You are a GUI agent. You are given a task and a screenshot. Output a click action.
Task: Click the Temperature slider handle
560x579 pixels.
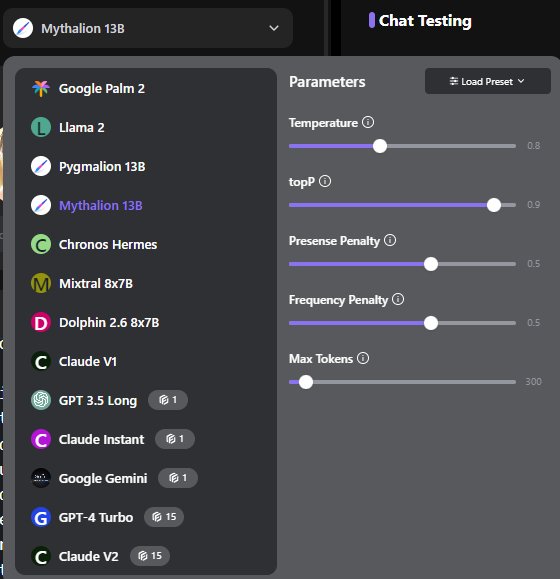pyautogui.click(x=380, y=146)
